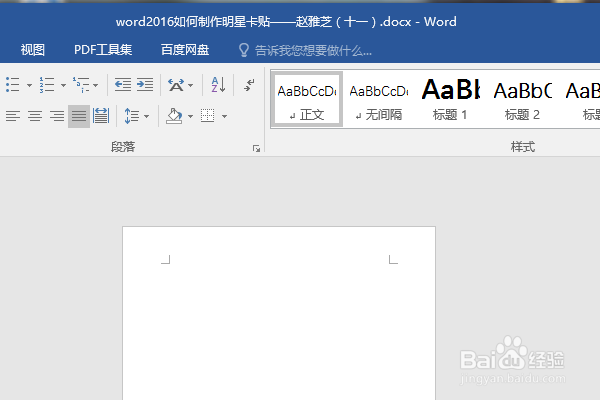Align text right
This screenshot has height=400, width=600.
tap(57, 116)
